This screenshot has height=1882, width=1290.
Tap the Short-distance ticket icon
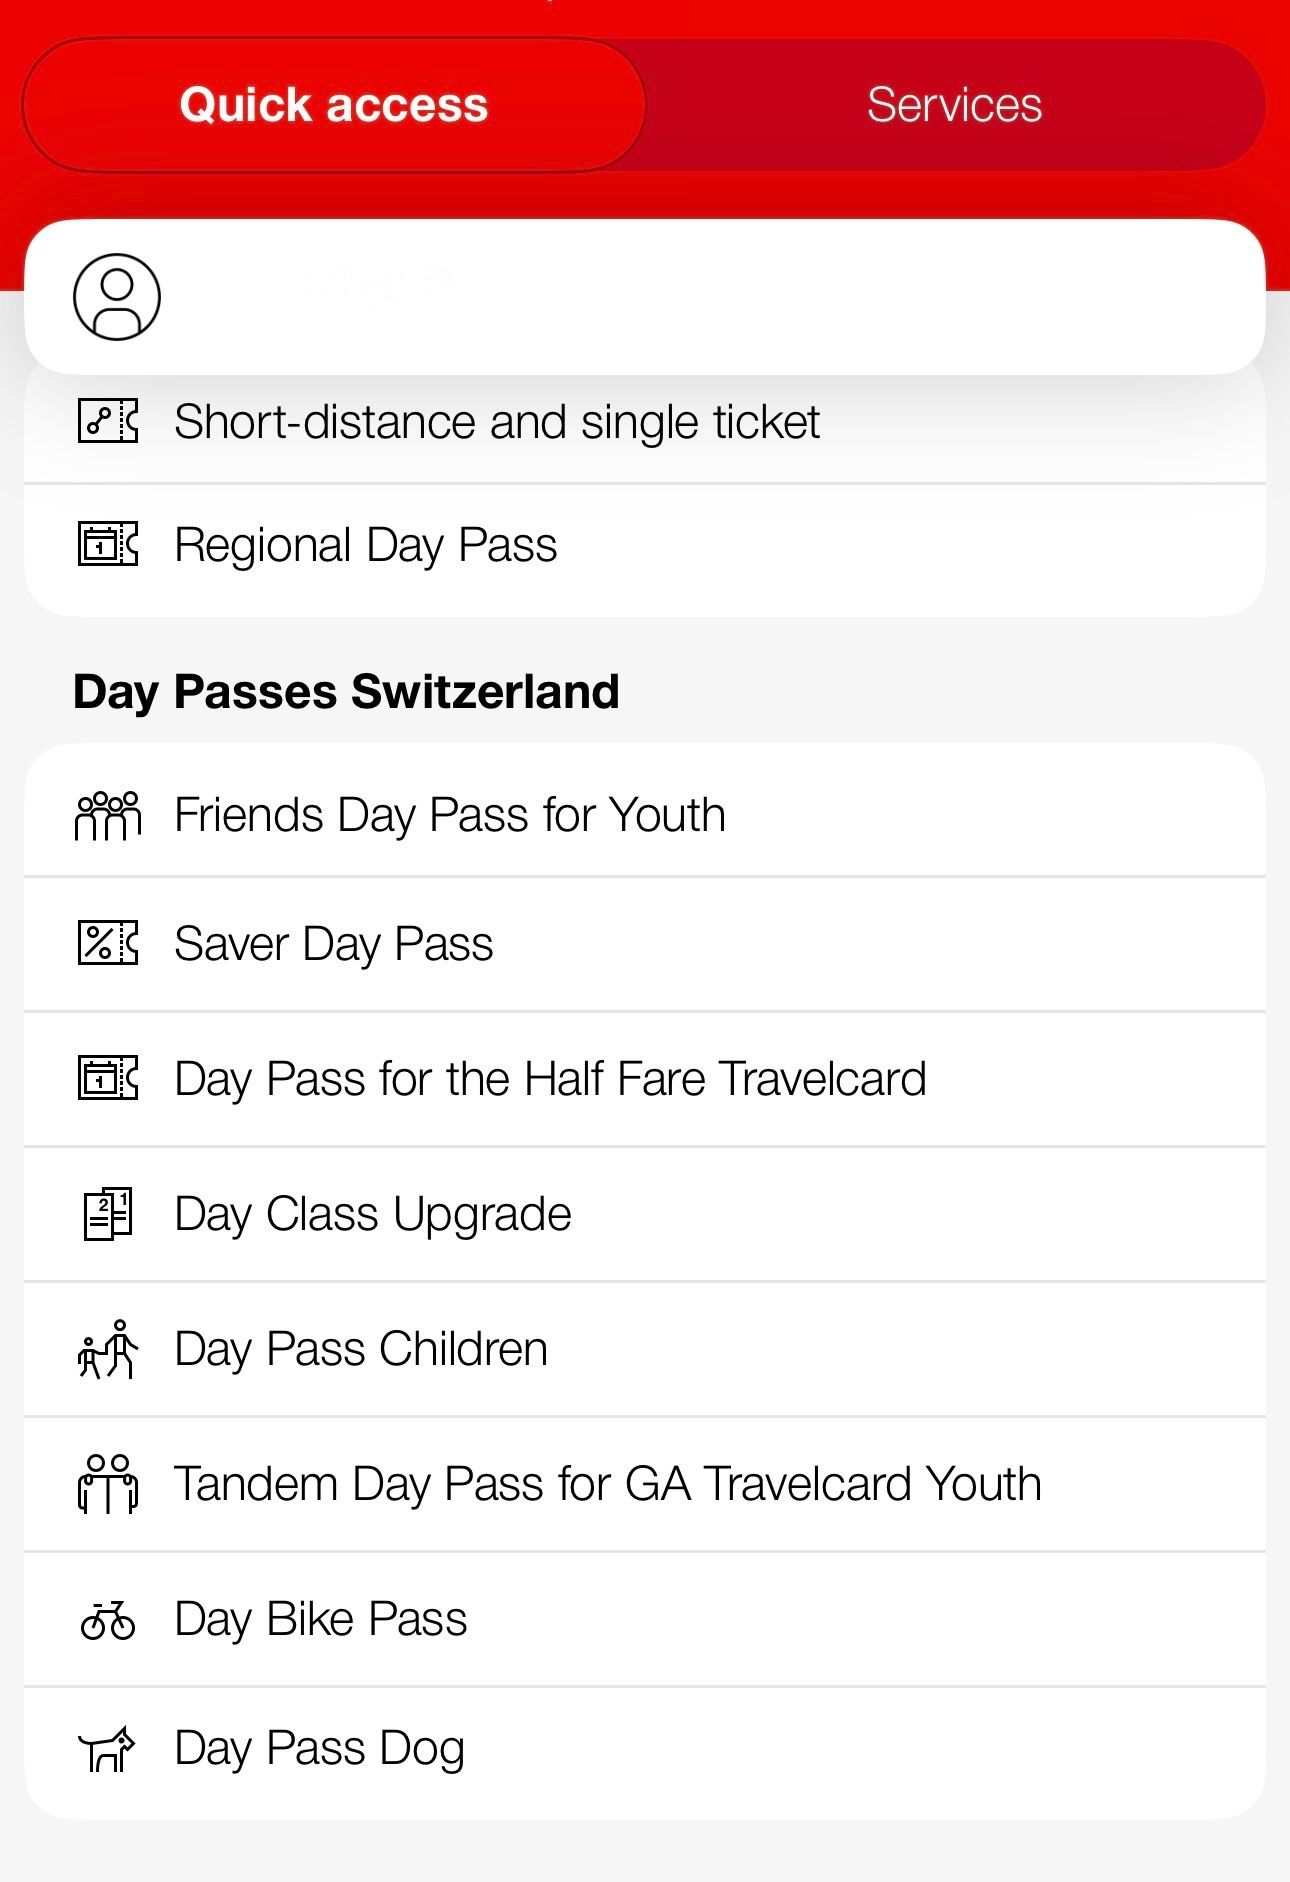click(x=108, y=421)
